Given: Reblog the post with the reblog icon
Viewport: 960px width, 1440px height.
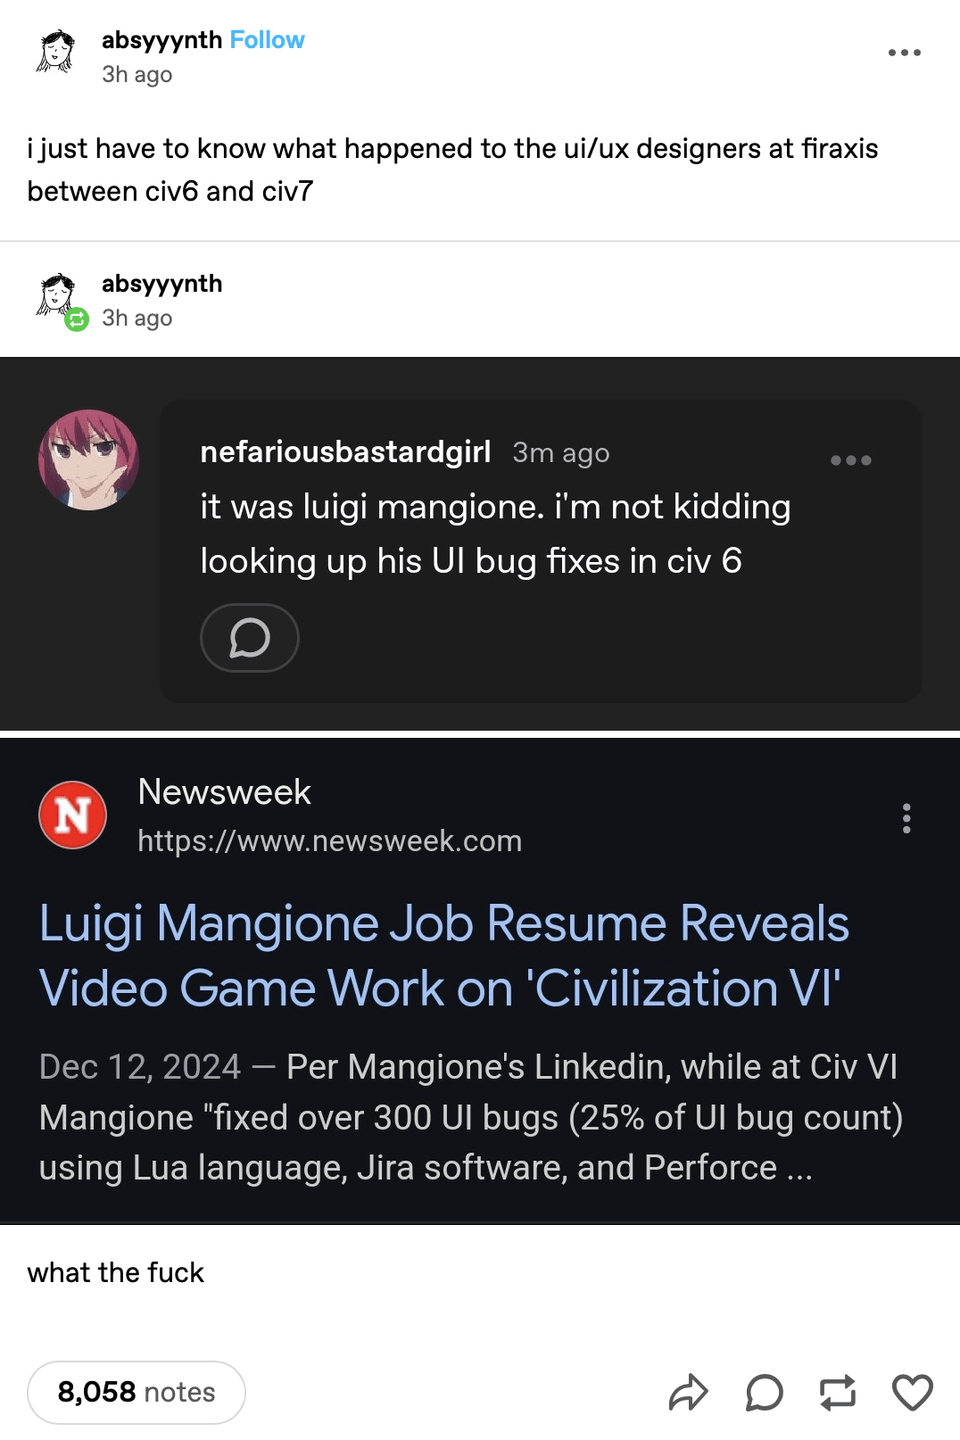Looking at the screenshot, I should point(838,1392).
